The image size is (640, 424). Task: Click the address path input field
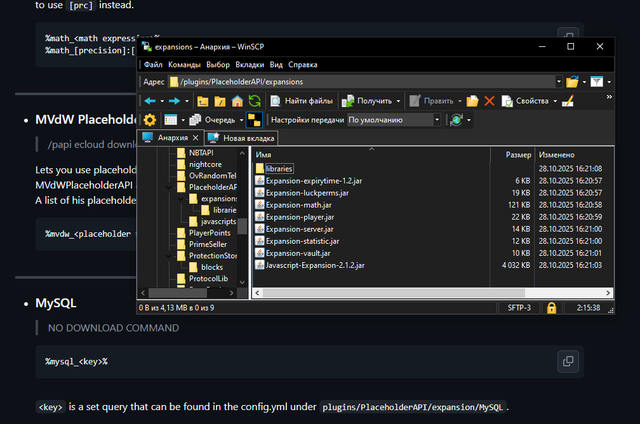click(362, 82)
